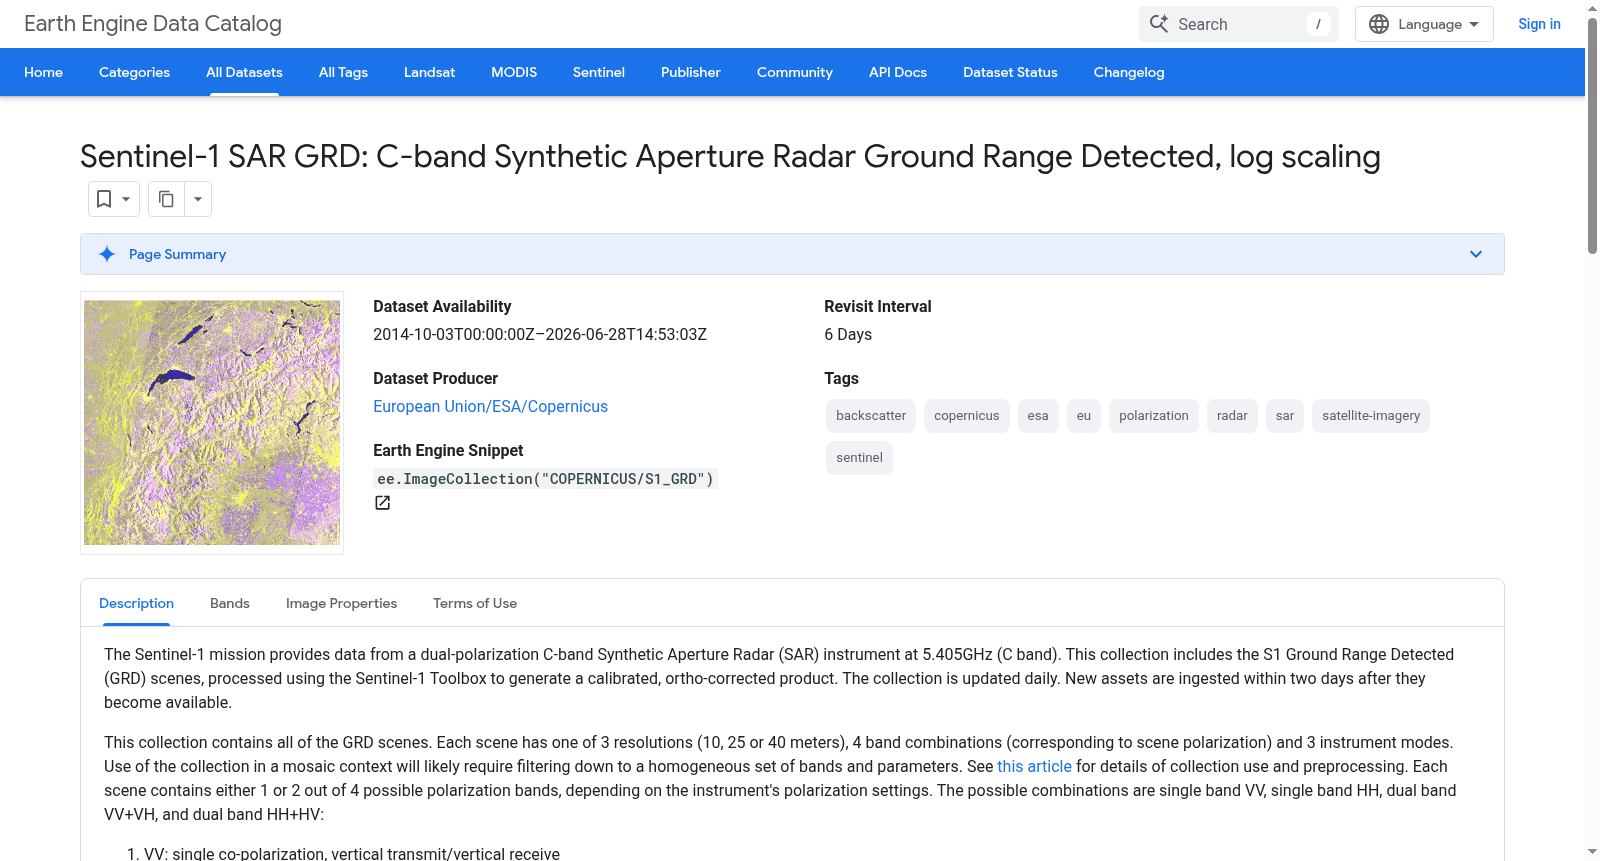
Task: Click the backscatter tag
Action: point(871,416)
